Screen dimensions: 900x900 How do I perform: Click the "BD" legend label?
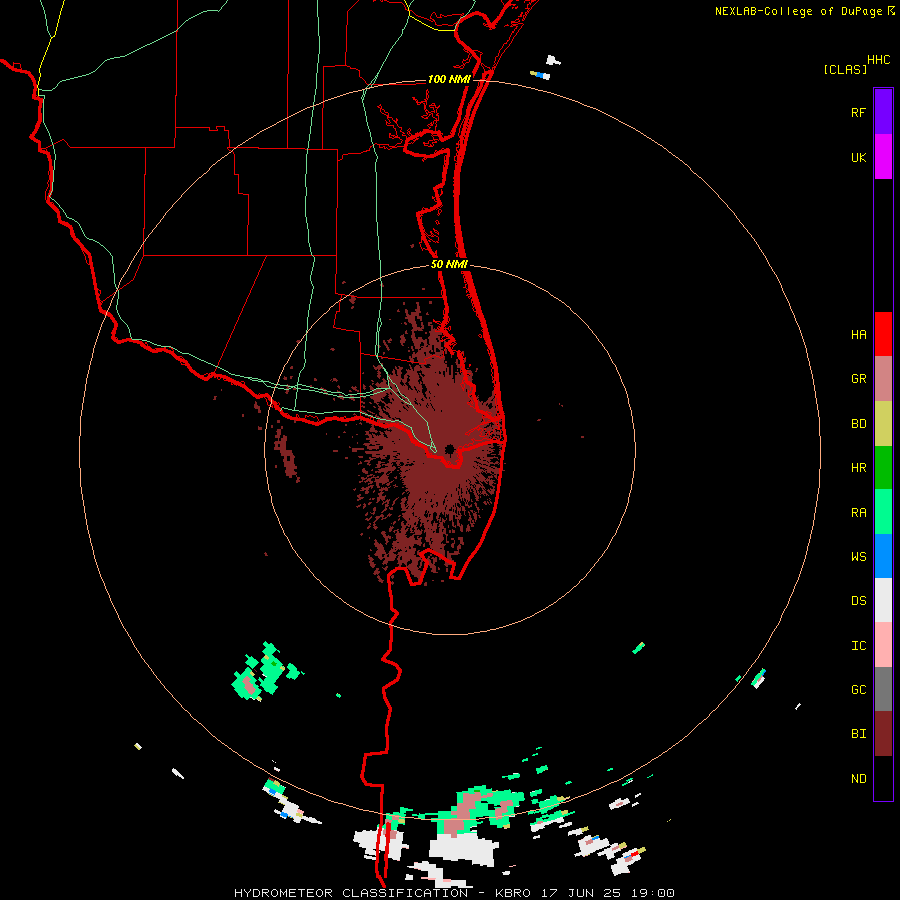point(858,424)
